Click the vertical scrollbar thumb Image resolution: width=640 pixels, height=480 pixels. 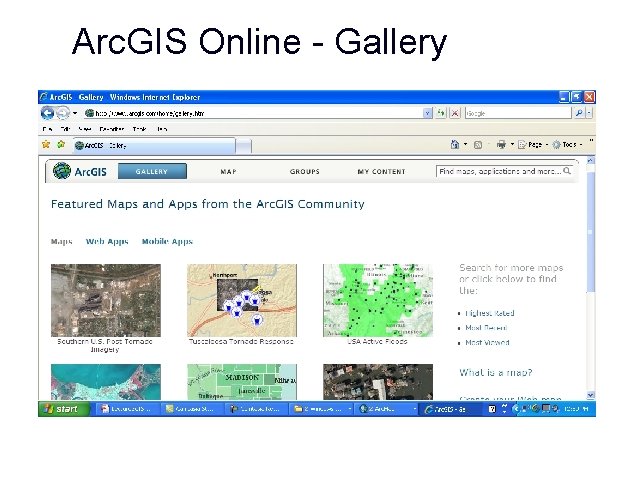click(x=591, y=231)
